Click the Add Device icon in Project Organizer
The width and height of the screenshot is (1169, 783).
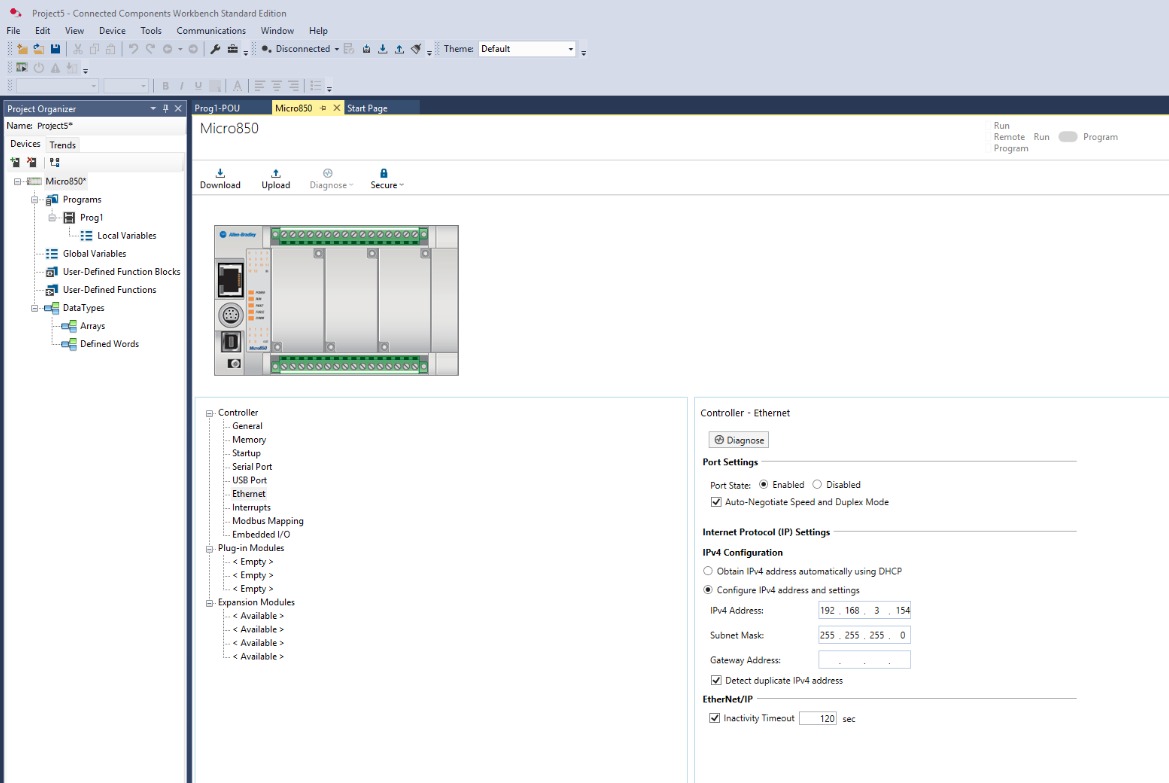click(x=15, y=162)
